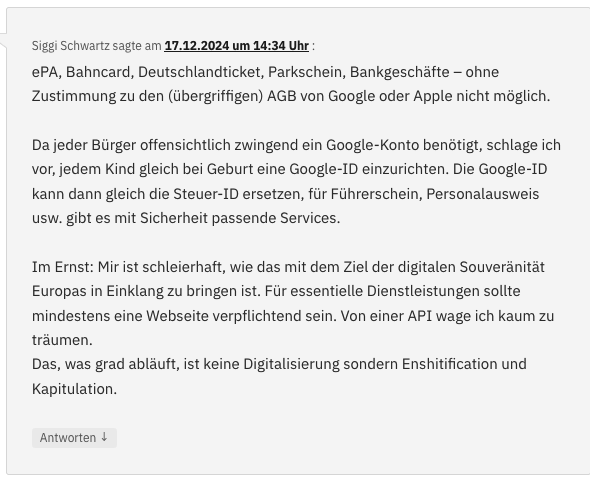Viewport: 590px width, 487px height.
Task: Click the Antworten reply button
Action: click(x=74, y=438)
